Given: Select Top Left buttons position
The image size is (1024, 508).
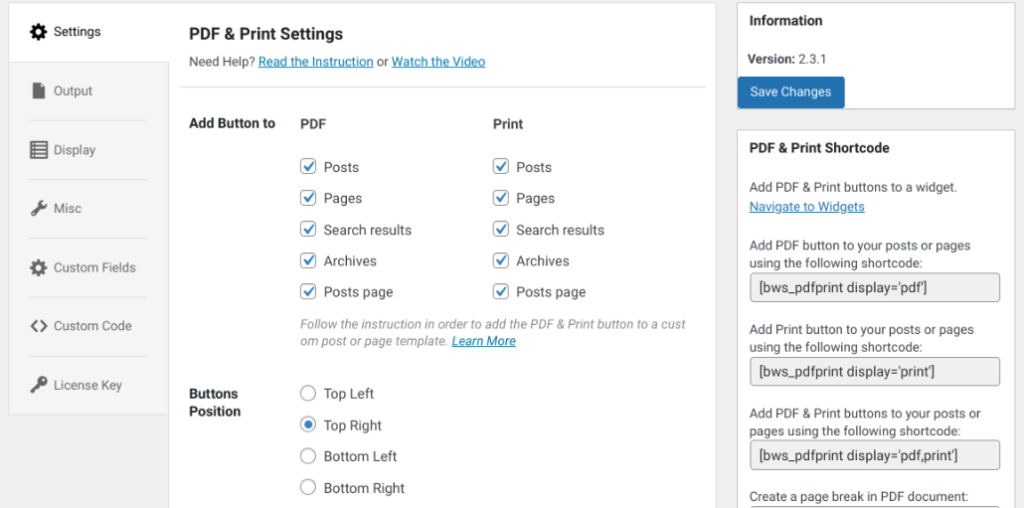Looking at the screenshot, I should pyautogui.click(x=309, y=393).
